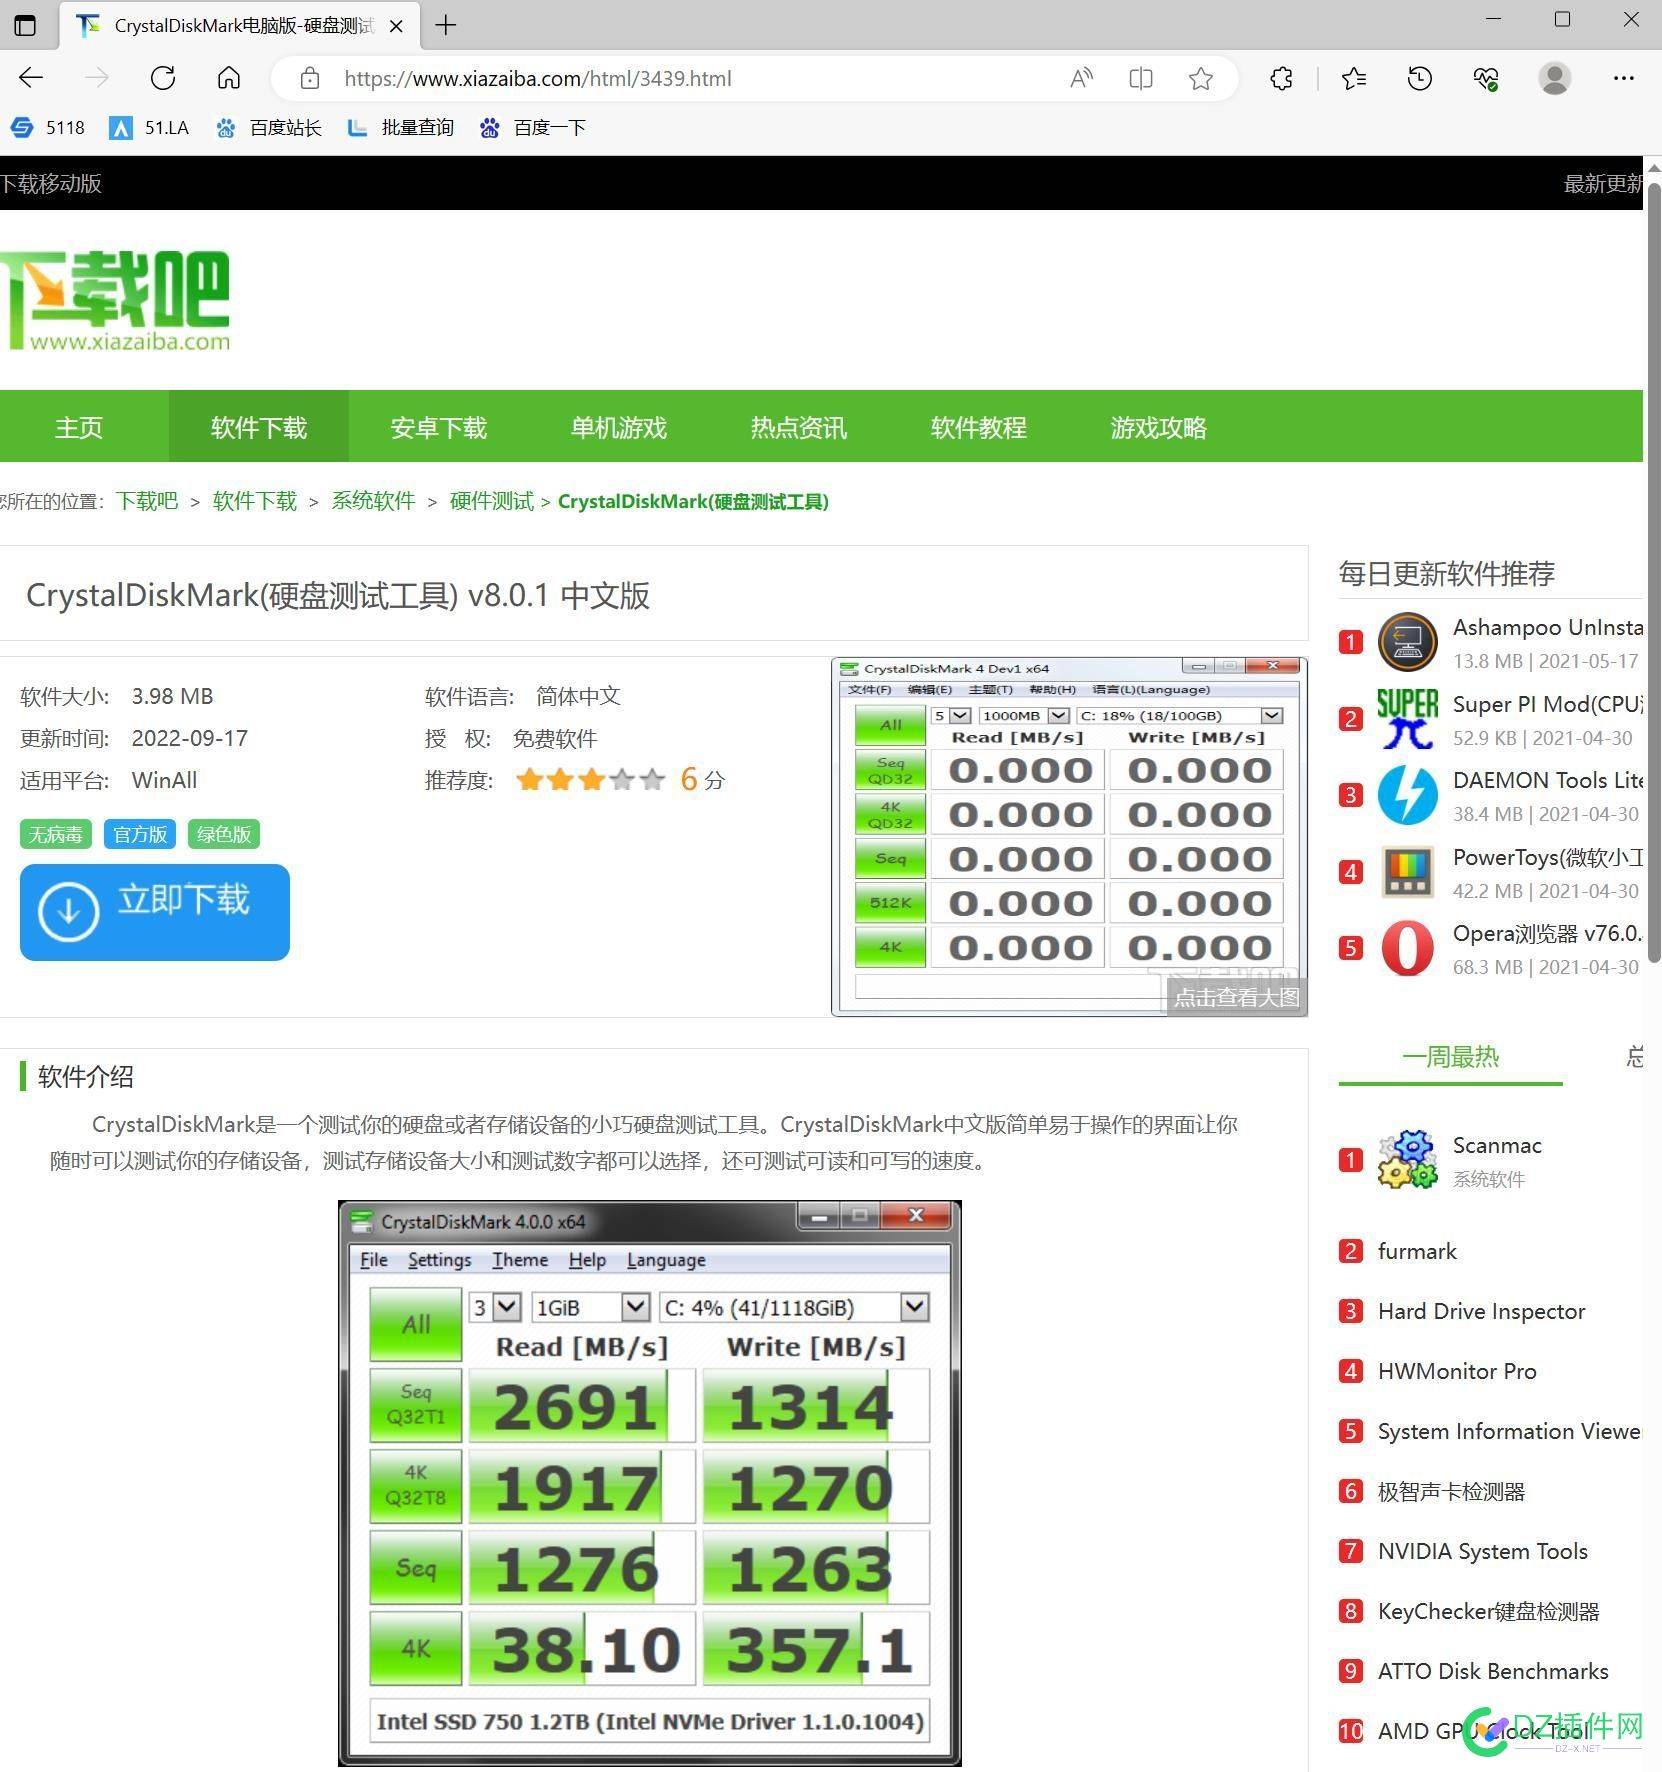This screenshot has height=1772, width=1662.
Task: Open Hard Drive Inspector link
Action: 1481,1311
